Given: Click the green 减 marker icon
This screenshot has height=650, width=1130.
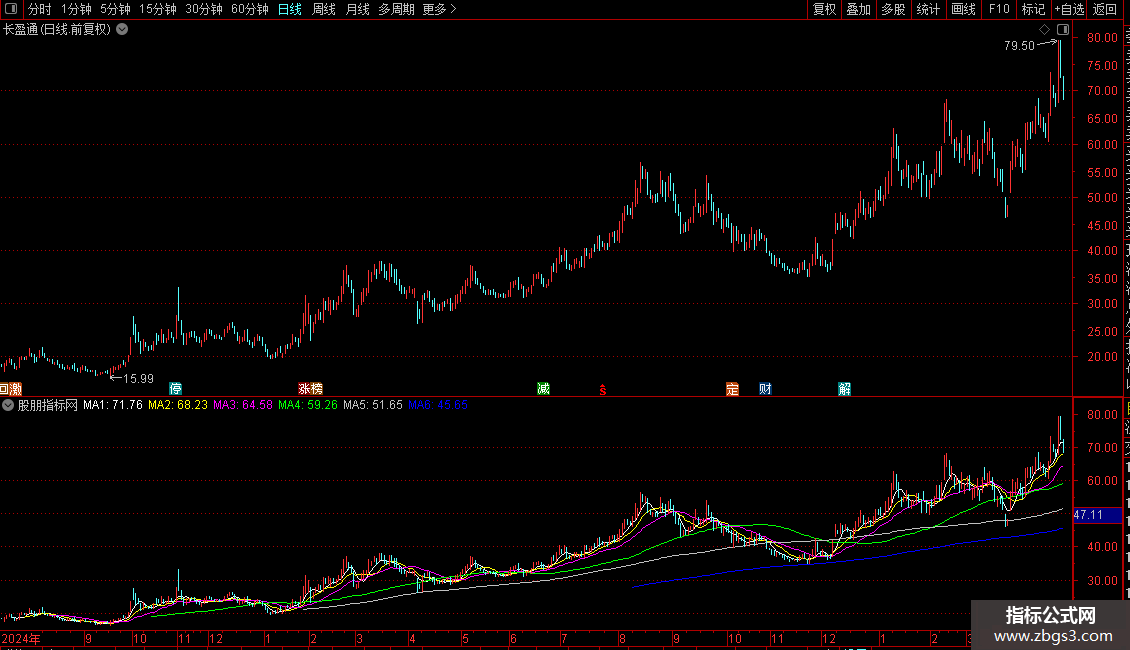Looking at the screenshot, I should (x=543, y=389).
